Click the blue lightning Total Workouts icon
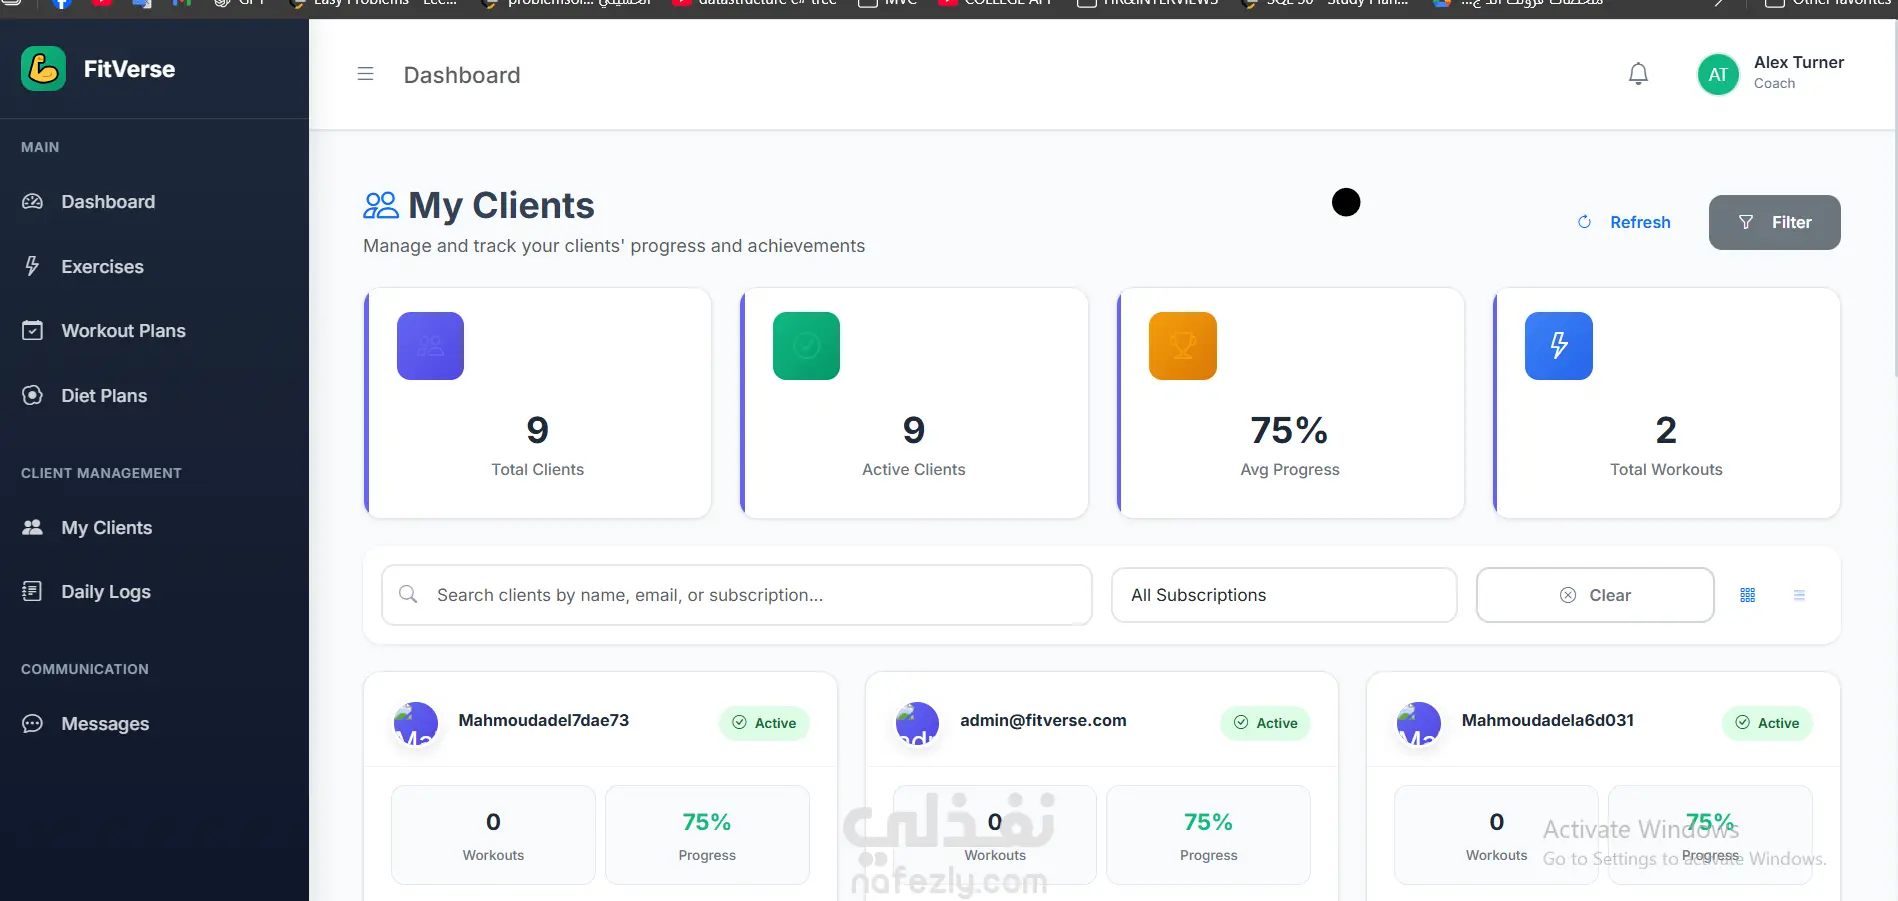The height and width of the screenshot is (901, 1898). [1559, 346]
